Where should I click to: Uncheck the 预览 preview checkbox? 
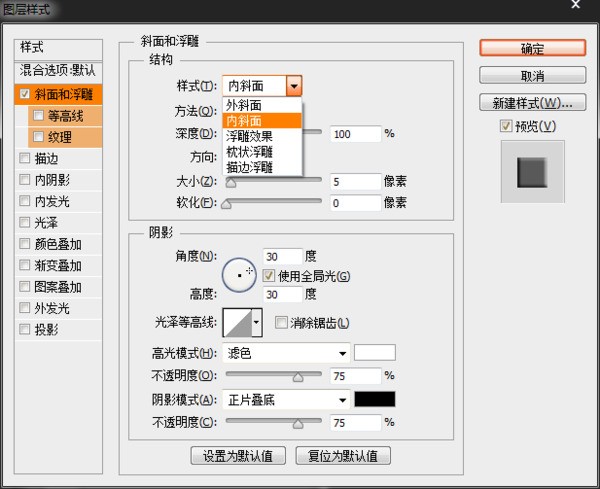tap(507, 126)
